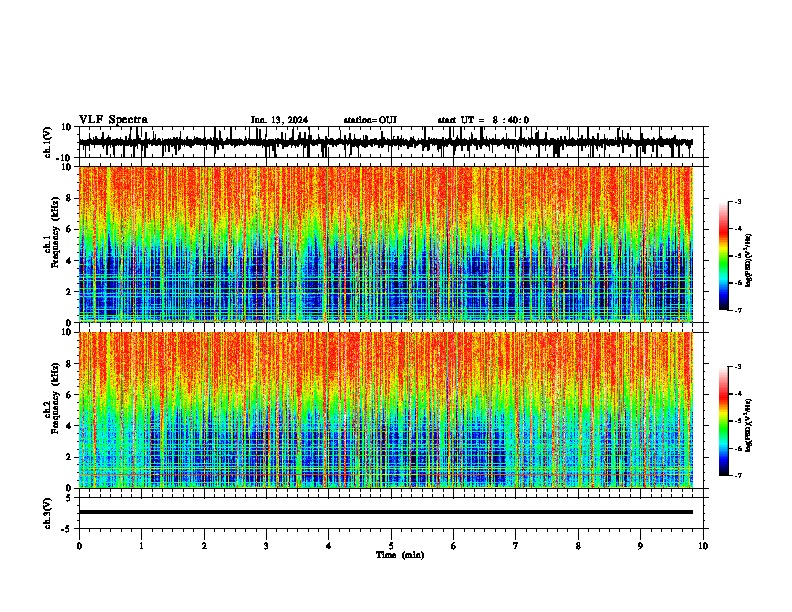Click the "ch.3(V)" axis label
This screenshot has height=612, width=792.
click(x=48, y=513)
